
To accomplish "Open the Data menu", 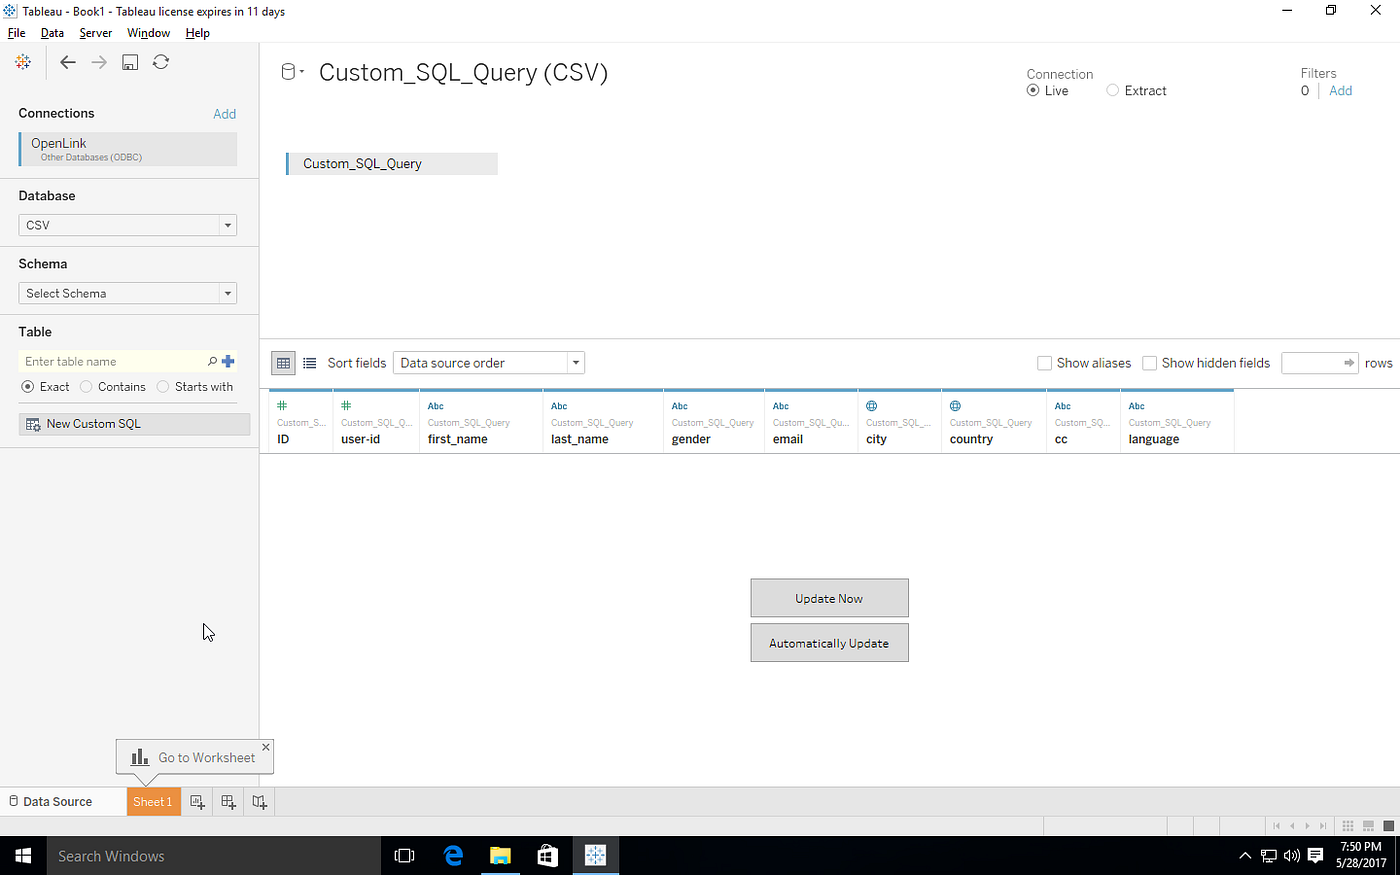I will point(52,32).
